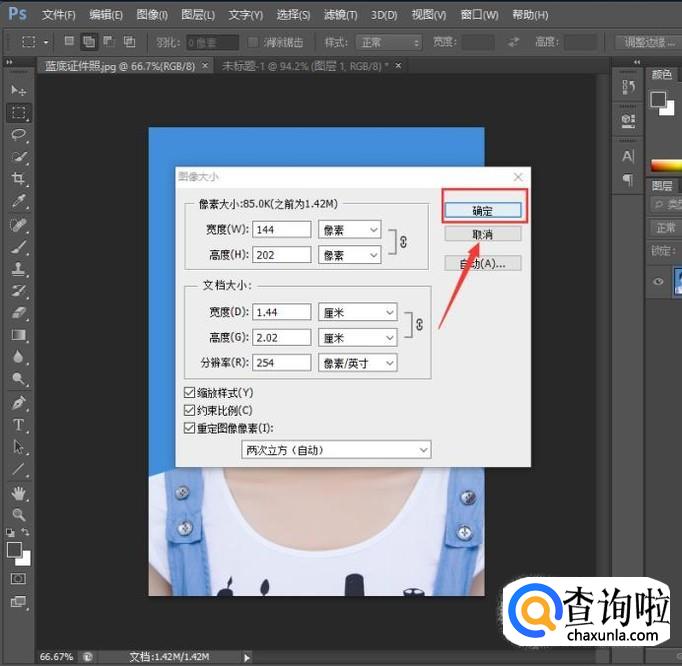Viewport: 682px width, 666px height.
Task: Click the 确定 button
Action: [483, 210]
